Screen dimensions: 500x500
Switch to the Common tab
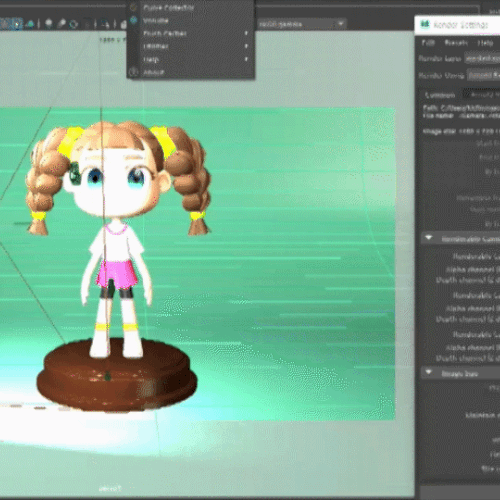click(x=440, y=95)
